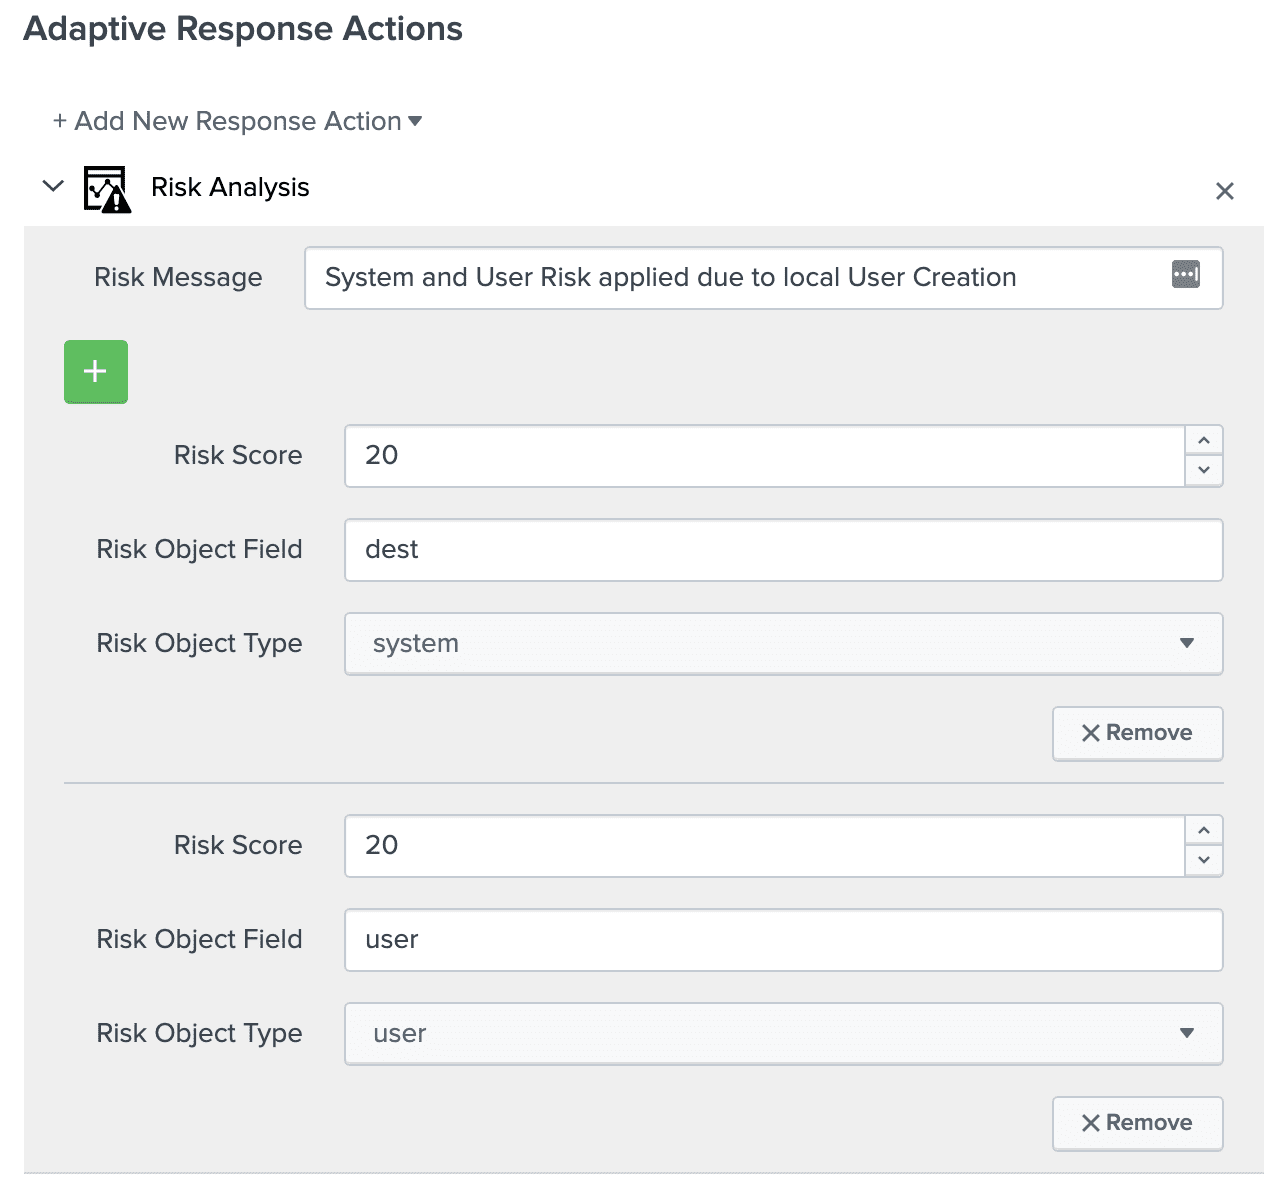Click down arrow on second Risk Score

coord(1205,861)
